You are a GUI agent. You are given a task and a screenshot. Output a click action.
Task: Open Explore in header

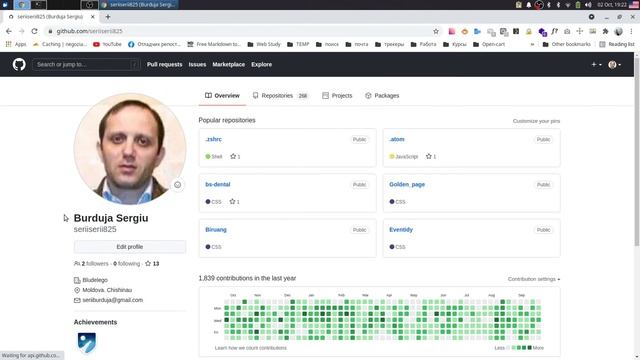coord(262,64)
